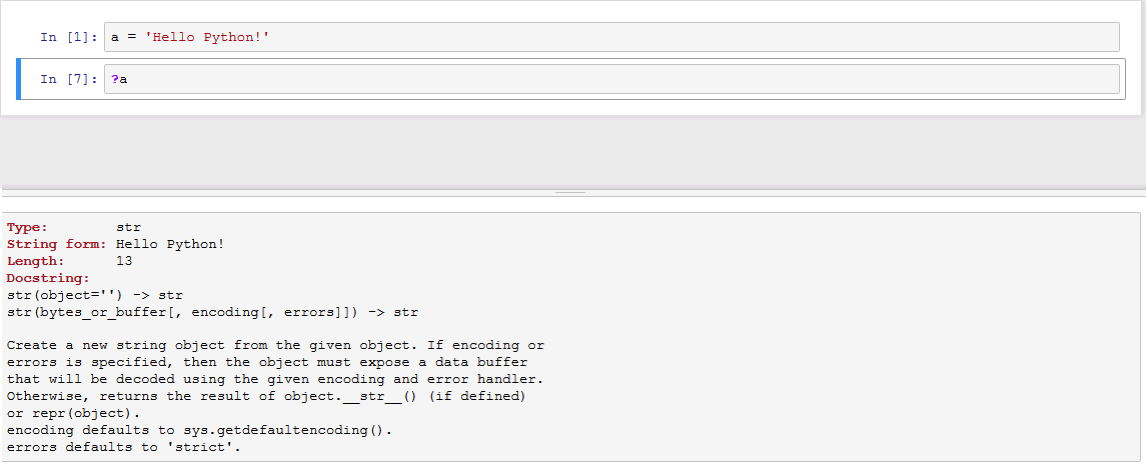This screenshot has height=468, width=1146.
Task: Click the str(bytes_or_buffer[, encoding[, errors]]) line
Action: click(x=212, y=312)
